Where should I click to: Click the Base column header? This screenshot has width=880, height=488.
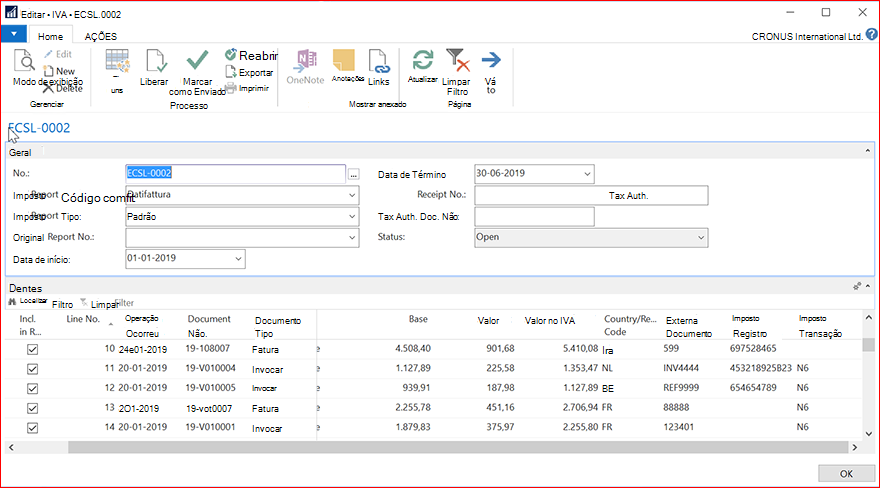[418, 319]
